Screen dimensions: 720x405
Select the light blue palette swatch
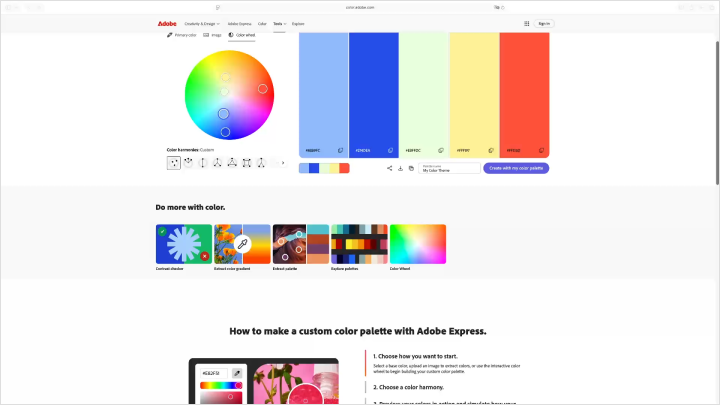pyautogui.click(x=323, y=95)
